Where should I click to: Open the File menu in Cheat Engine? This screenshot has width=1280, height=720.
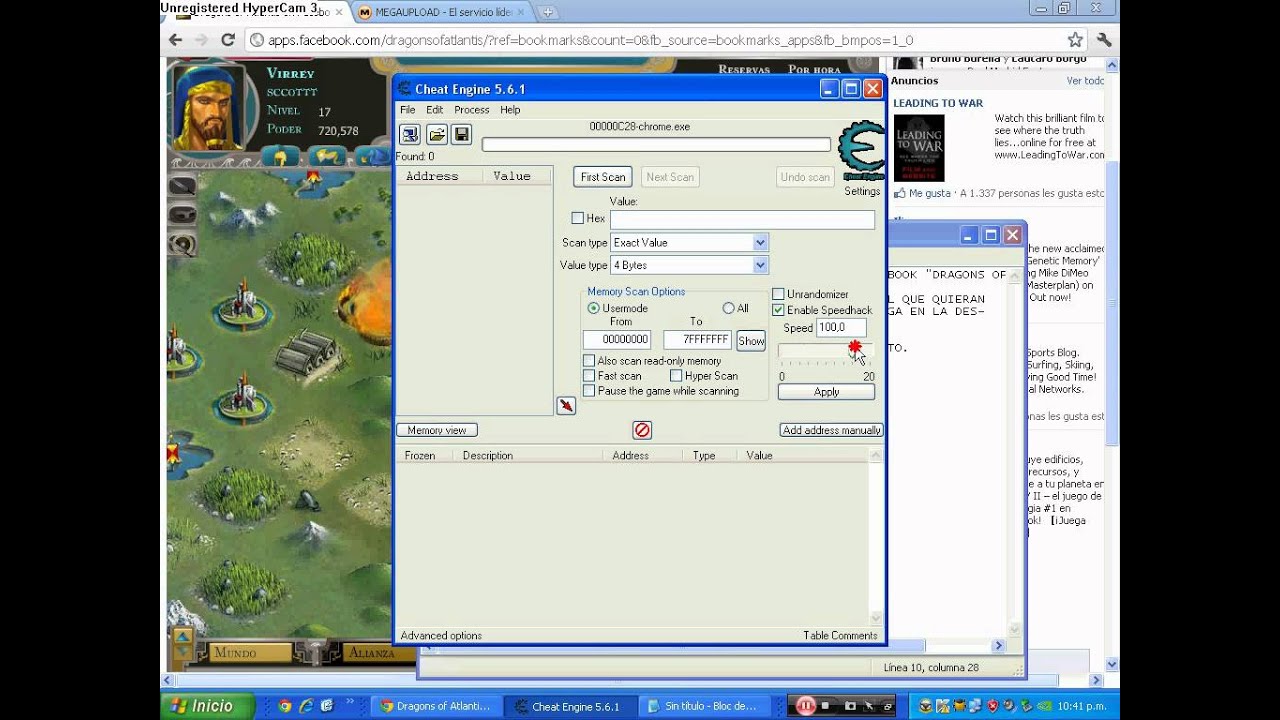pos(407,110)
